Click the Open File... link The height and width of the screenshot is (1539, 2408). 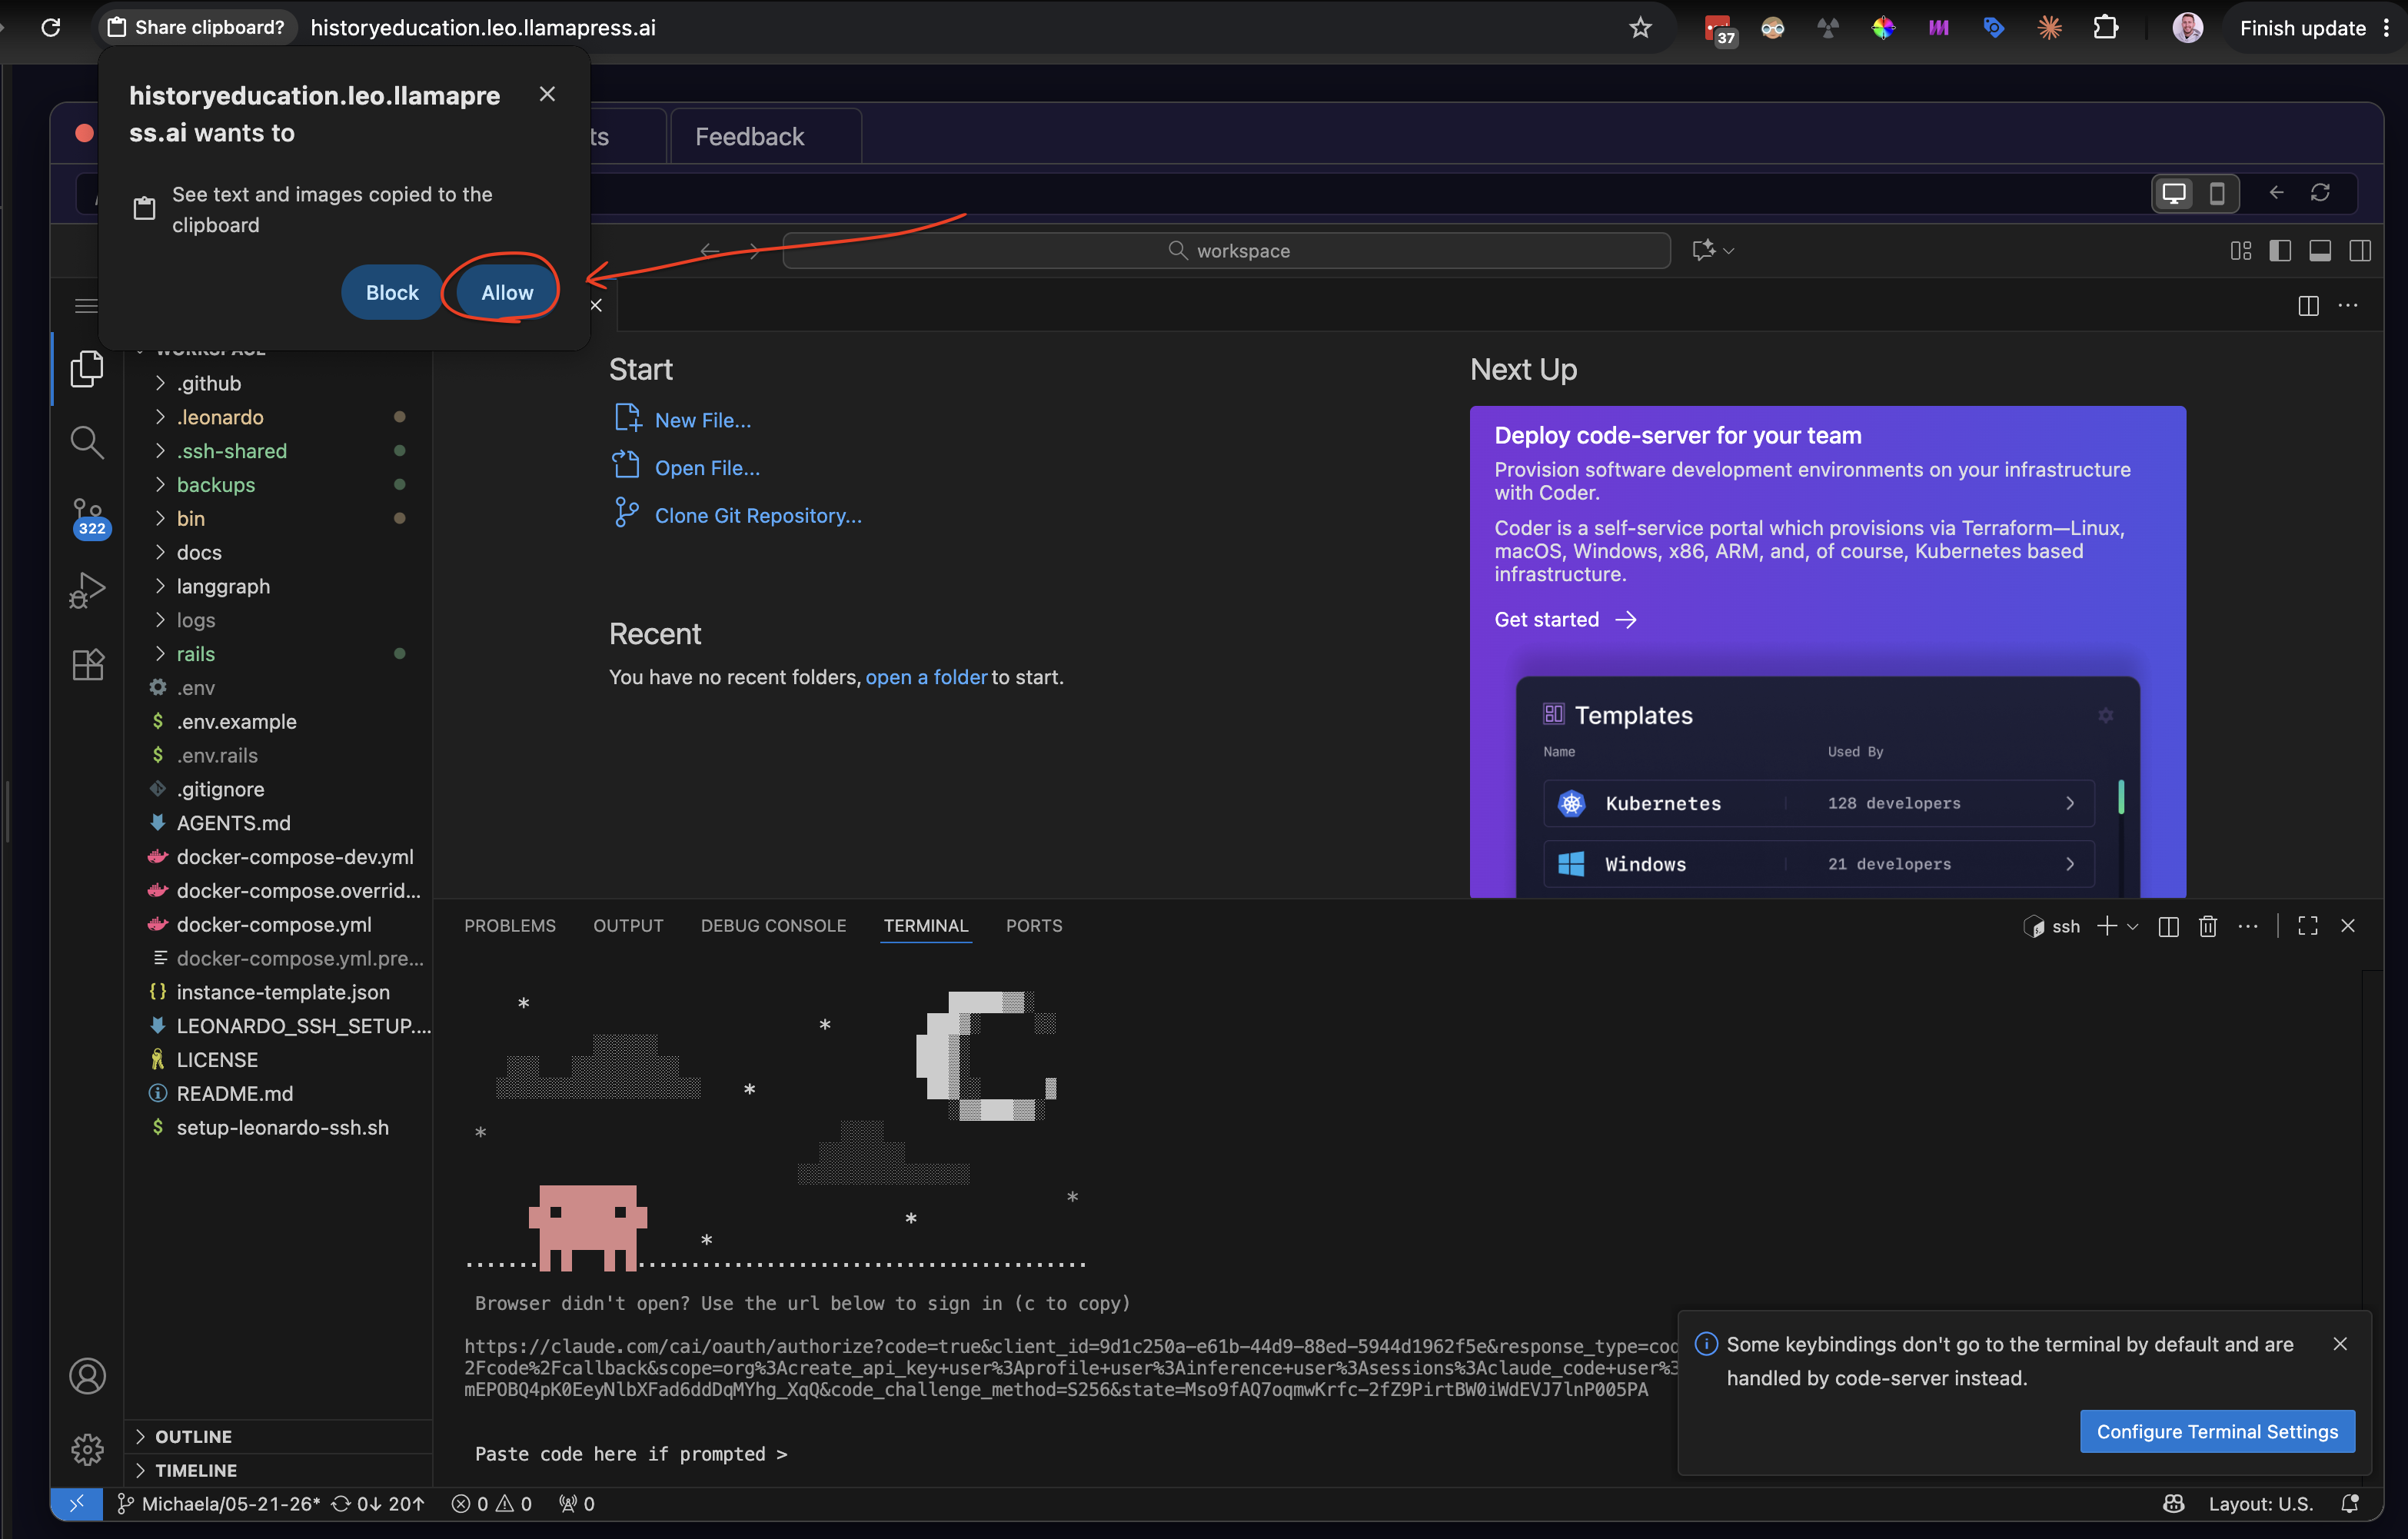(707, 467)
